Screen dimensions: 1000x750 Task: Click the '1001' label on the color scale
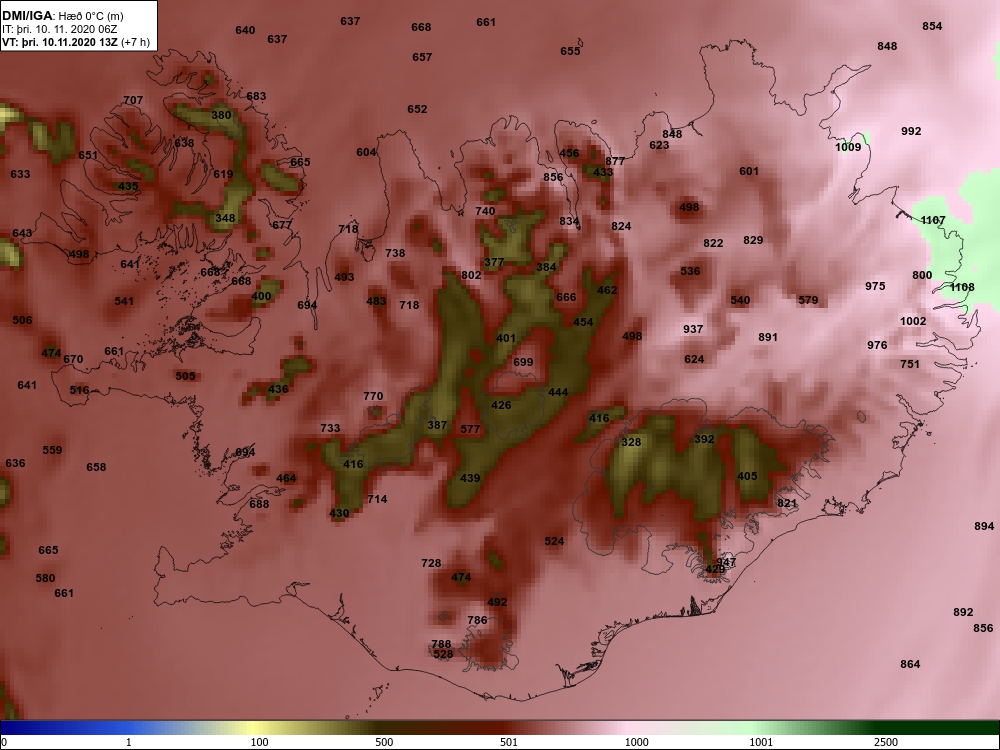pyautogui.click(x=761, y=742)
